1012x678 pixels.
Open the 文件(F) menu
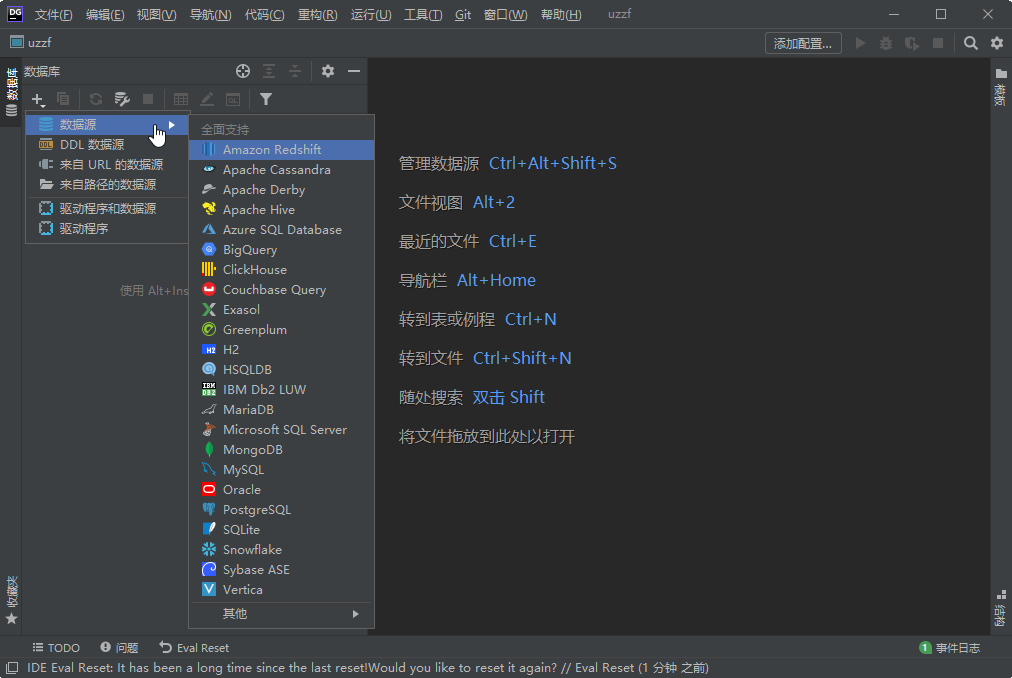click(54, 14)
